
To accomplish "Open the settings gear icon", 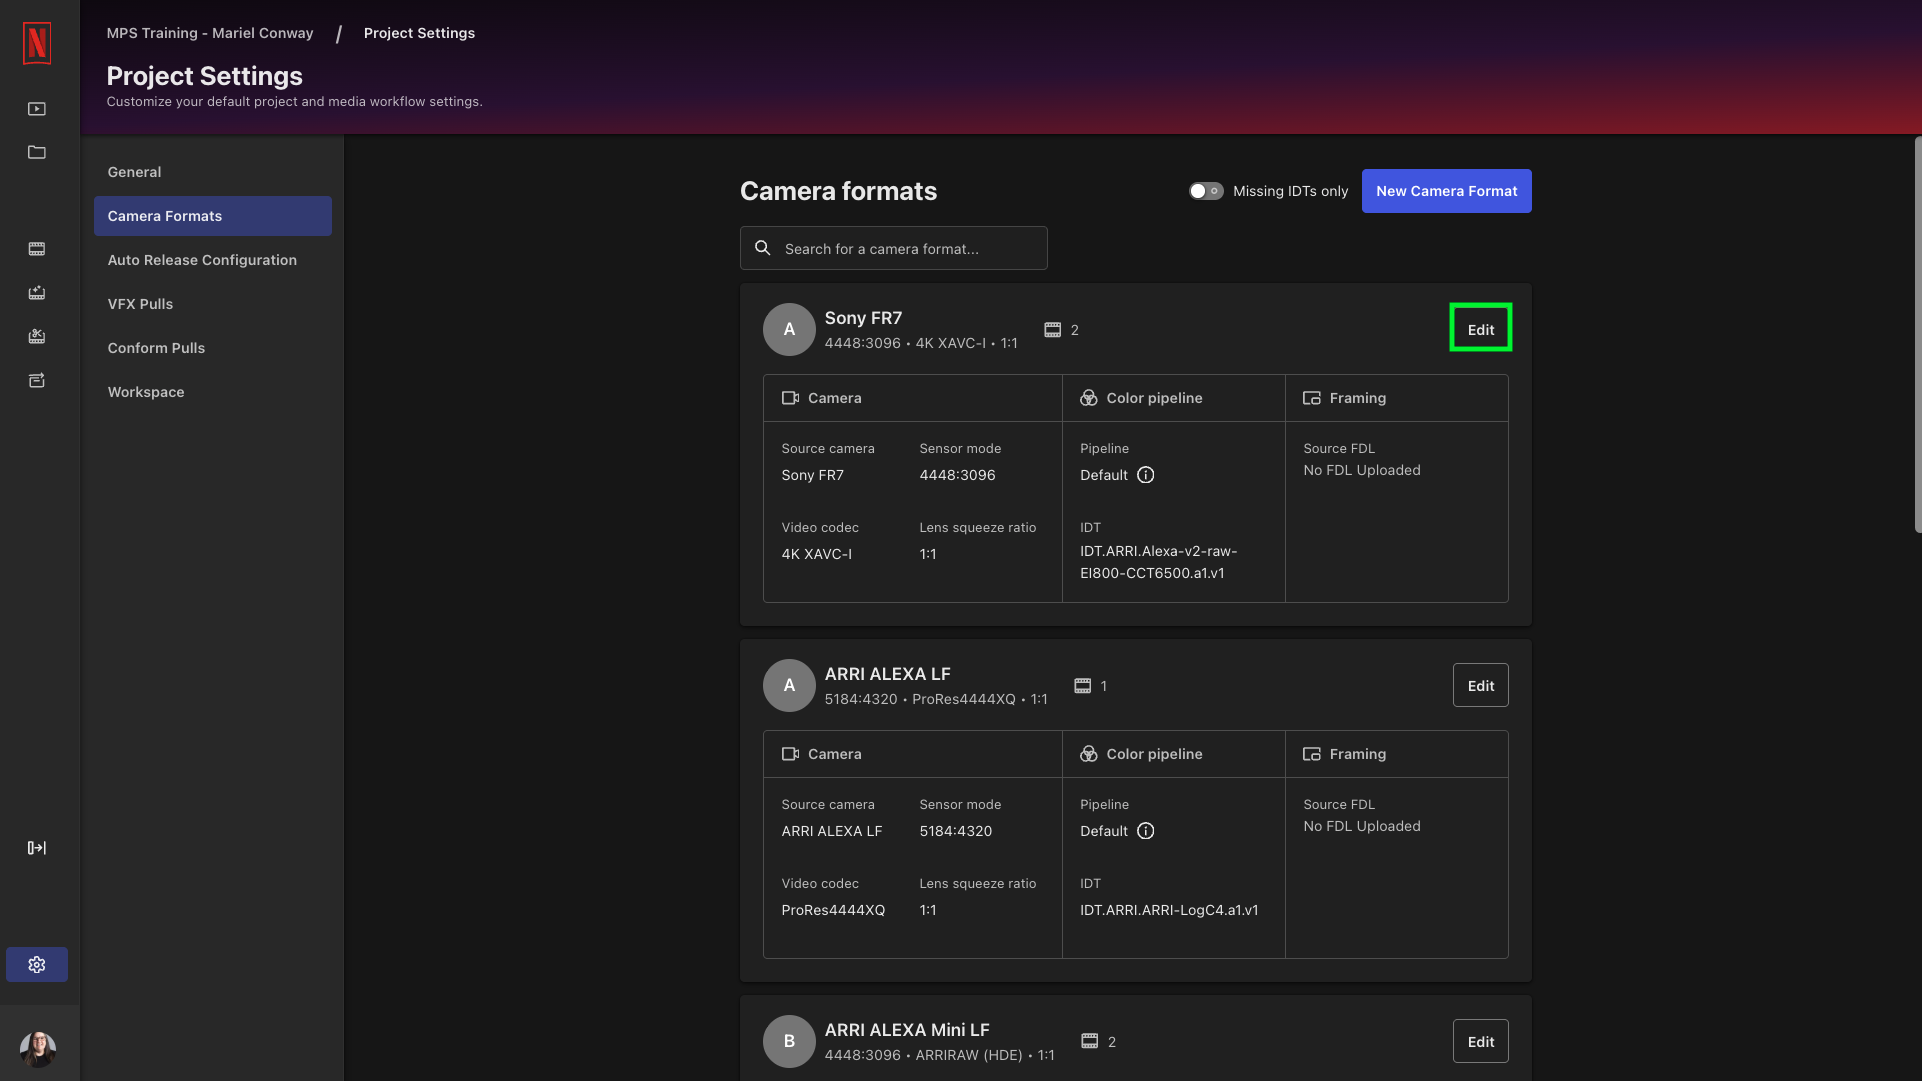I will tap(37, 965).
